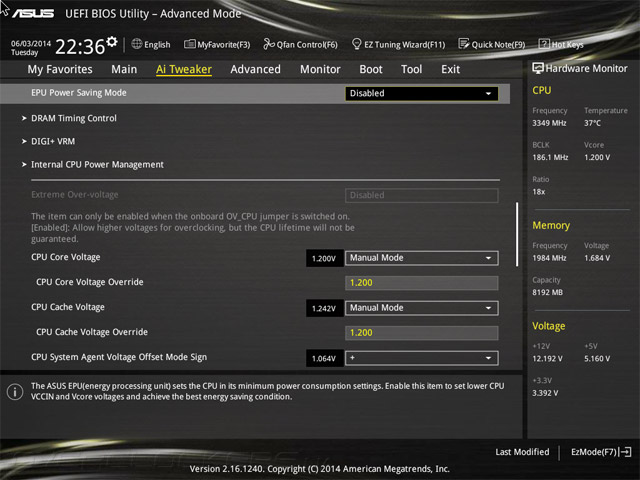Click the Hardware Monitor display icon
Screen dimensions: 640x480
tap(538, 68)
